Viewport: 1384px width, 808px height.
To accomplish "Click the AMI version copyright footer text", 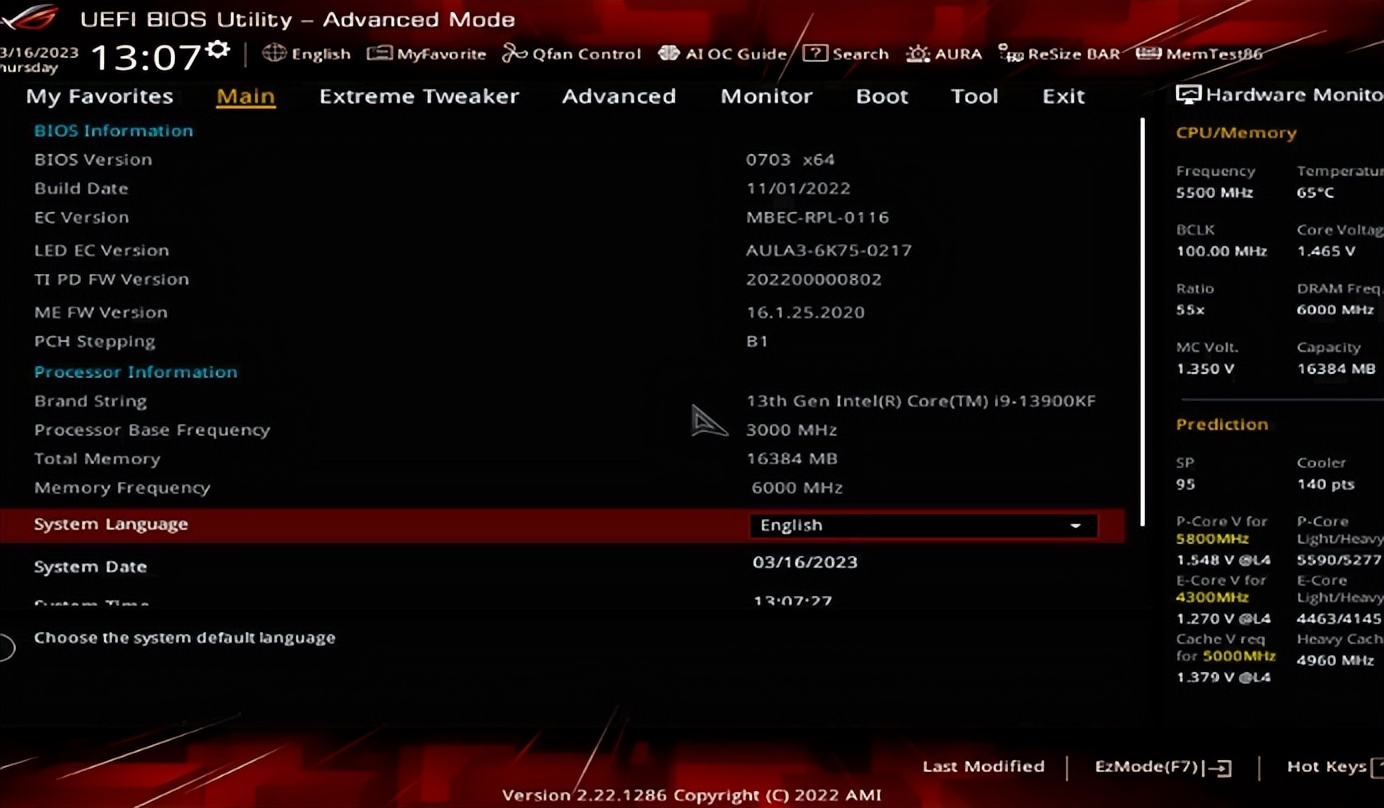I will 692,796.
